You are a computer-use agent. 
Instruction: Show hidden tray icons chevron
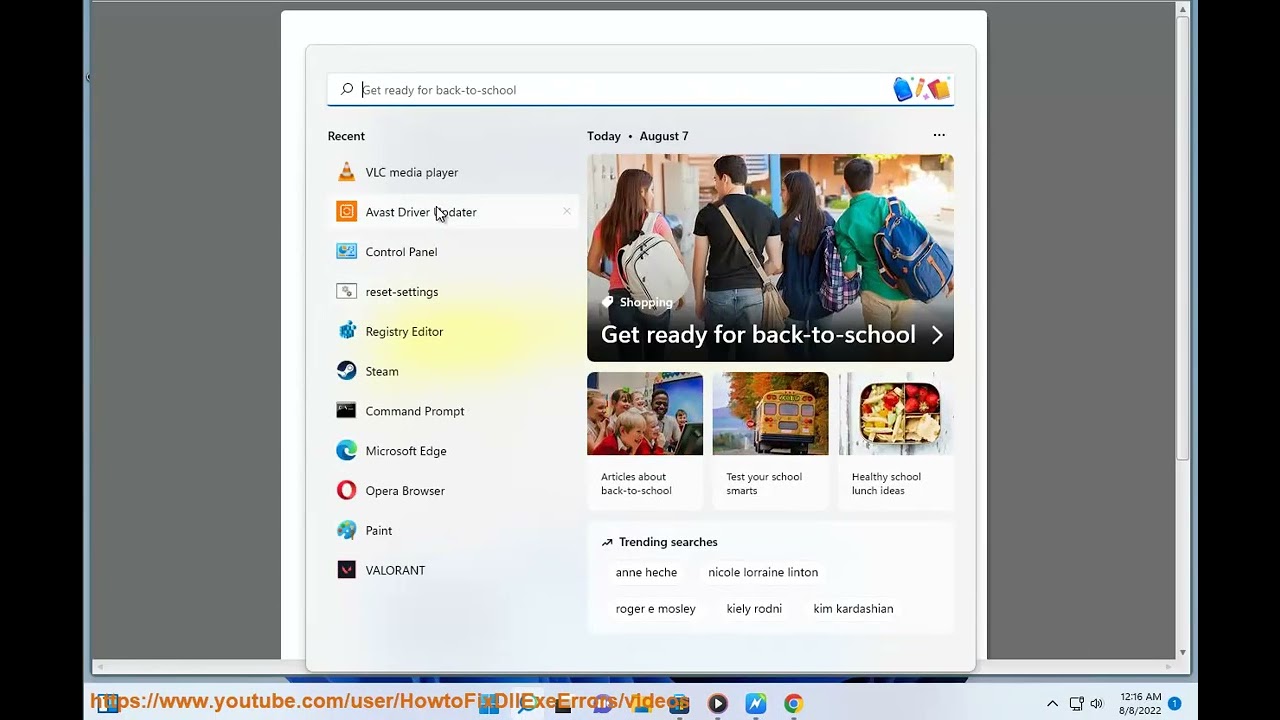point(1052,704)
